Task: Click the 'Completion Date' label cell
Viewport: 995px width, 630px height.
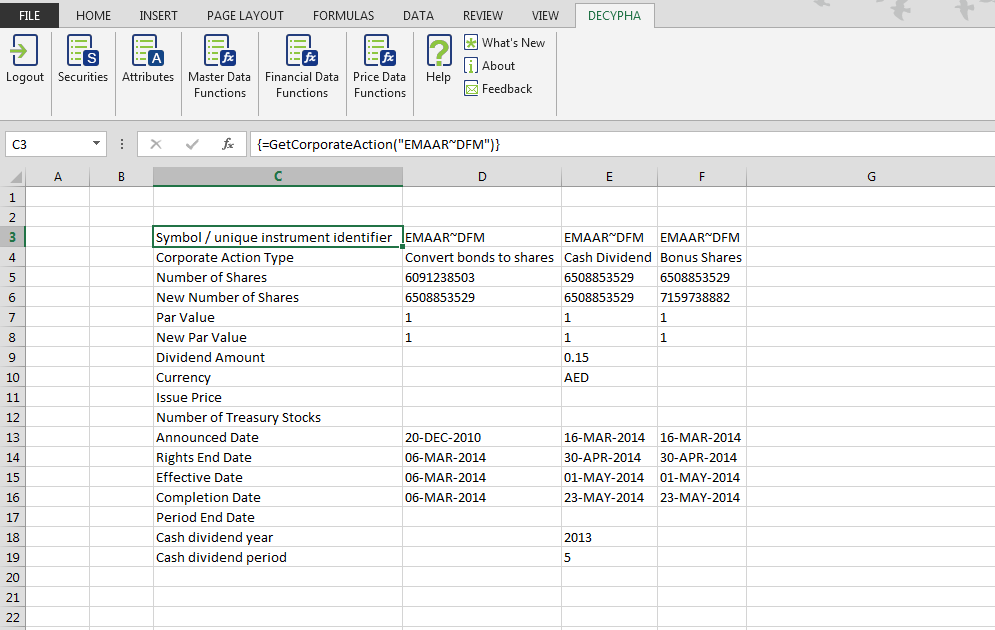Action: click(x=278, y=497)
